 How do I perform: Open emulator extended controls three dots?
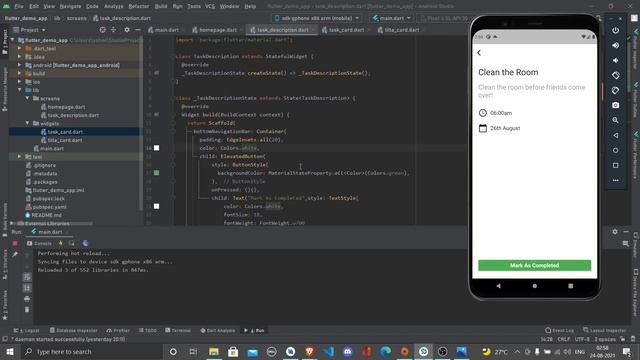coord(616,180)
